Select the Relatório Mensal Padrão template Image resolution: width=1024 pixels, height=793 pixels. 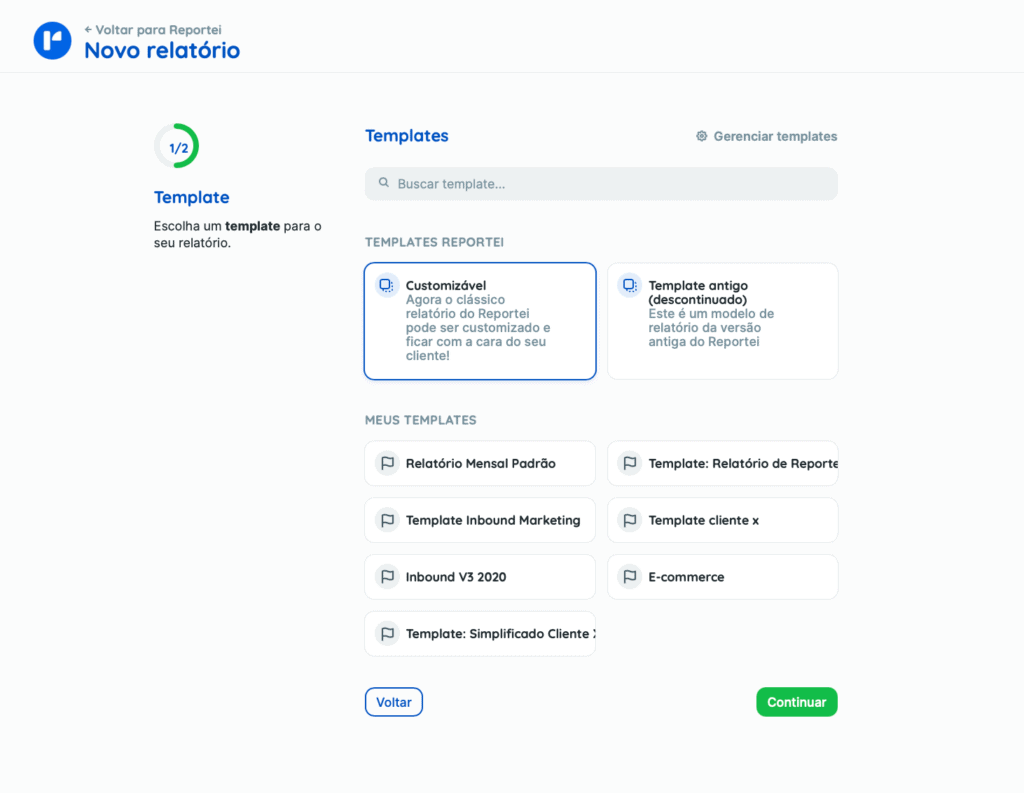pyautogui.click(x=480, y=463)
